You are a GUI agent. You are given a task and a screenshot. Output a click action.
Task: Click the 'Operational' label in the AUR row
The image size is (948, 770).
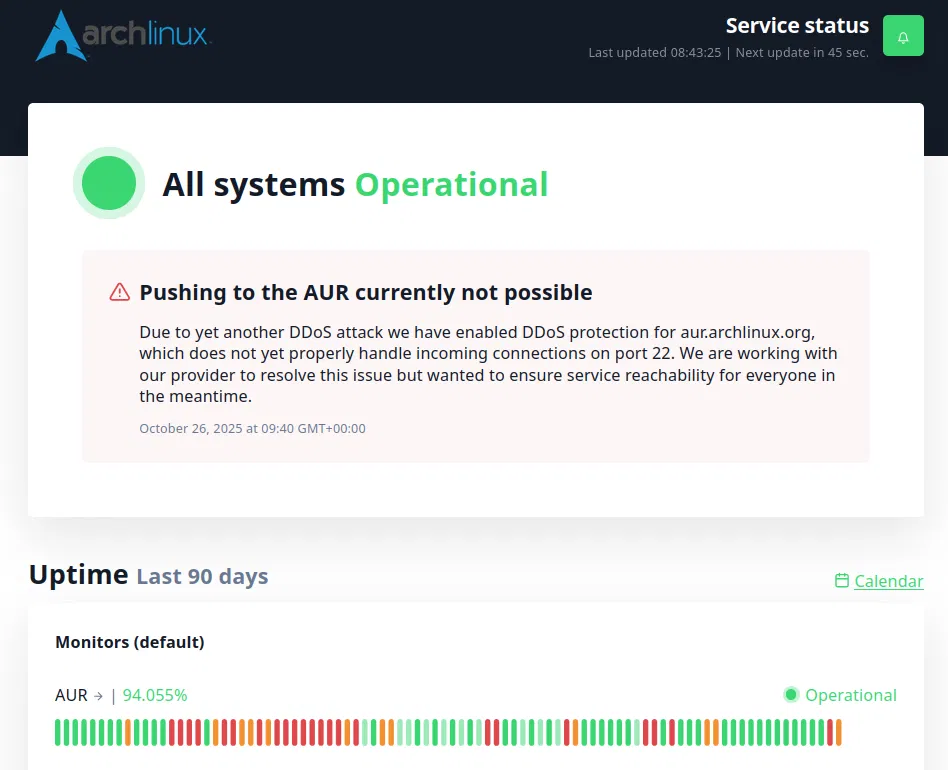pos(851,695)
